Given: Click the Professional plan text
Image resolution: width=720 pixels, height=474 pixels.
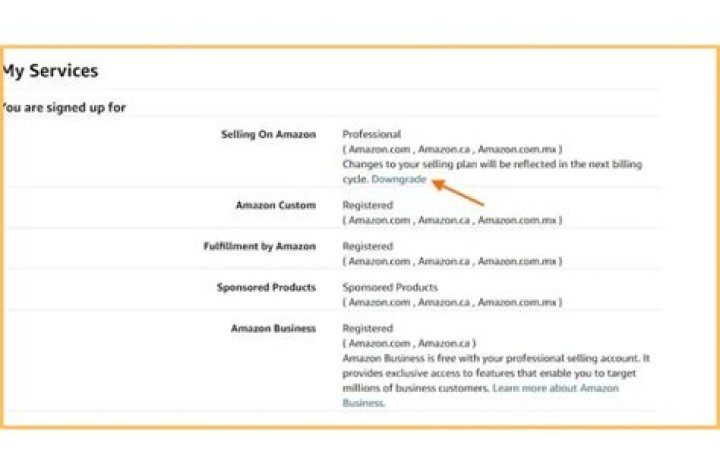Looking at the screenshot, I should pos(371,134).
